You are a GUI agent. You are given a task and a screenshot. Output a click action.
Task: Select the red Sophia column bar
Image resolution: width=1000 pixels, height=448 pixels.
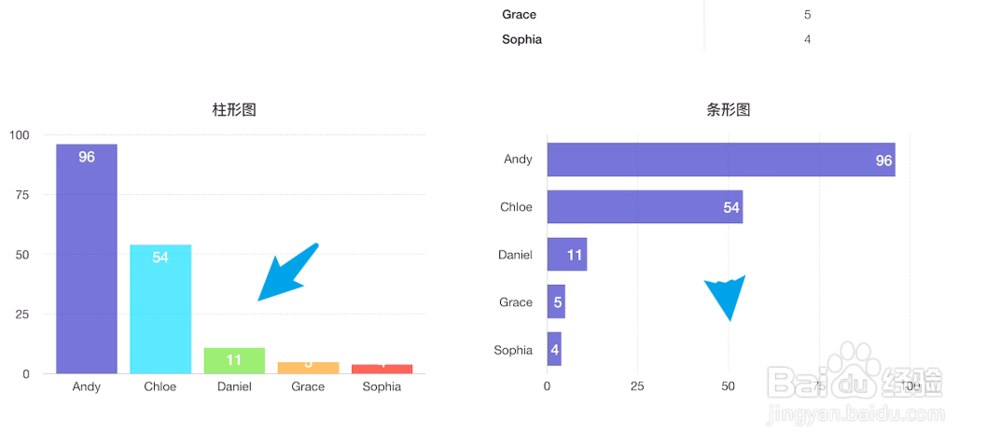click(382, 368)
